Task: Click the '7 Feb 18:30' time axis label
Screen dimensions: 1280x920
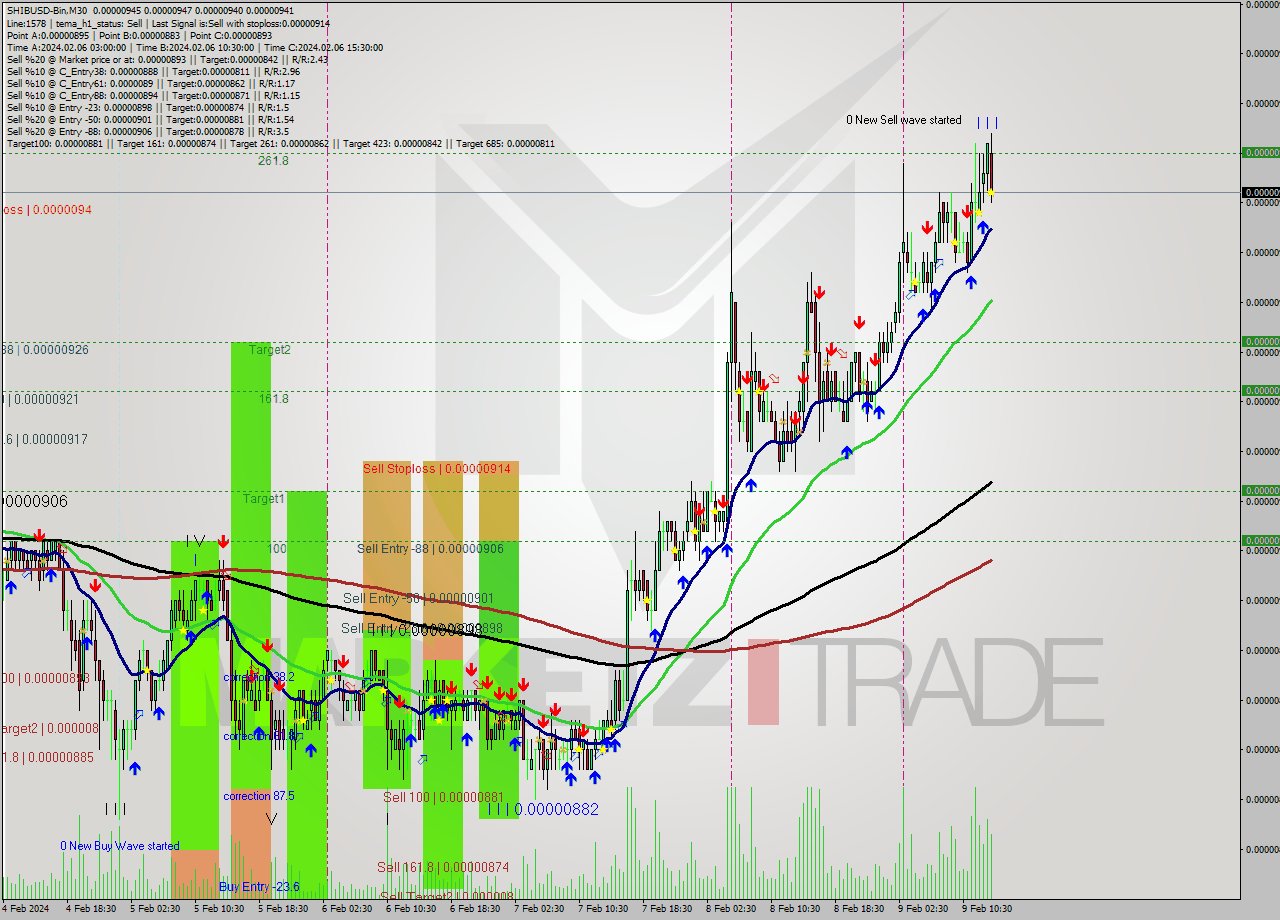Action: click(667, 909)
